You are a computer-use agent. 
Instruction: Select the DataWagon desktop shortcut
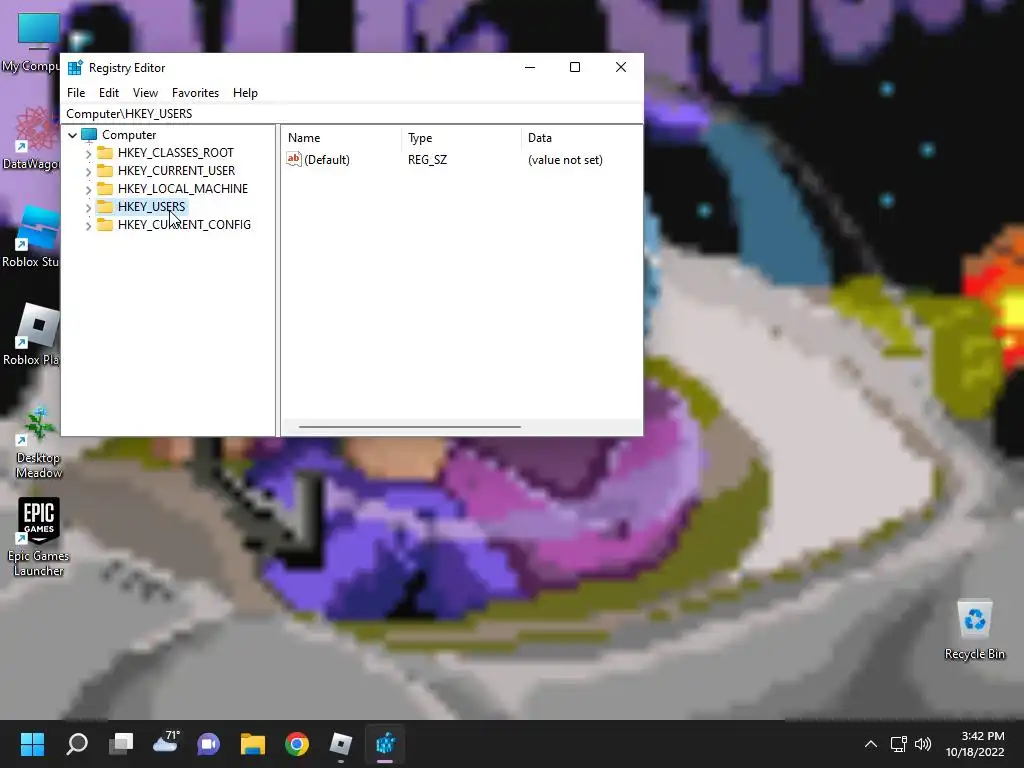point(31,138)
